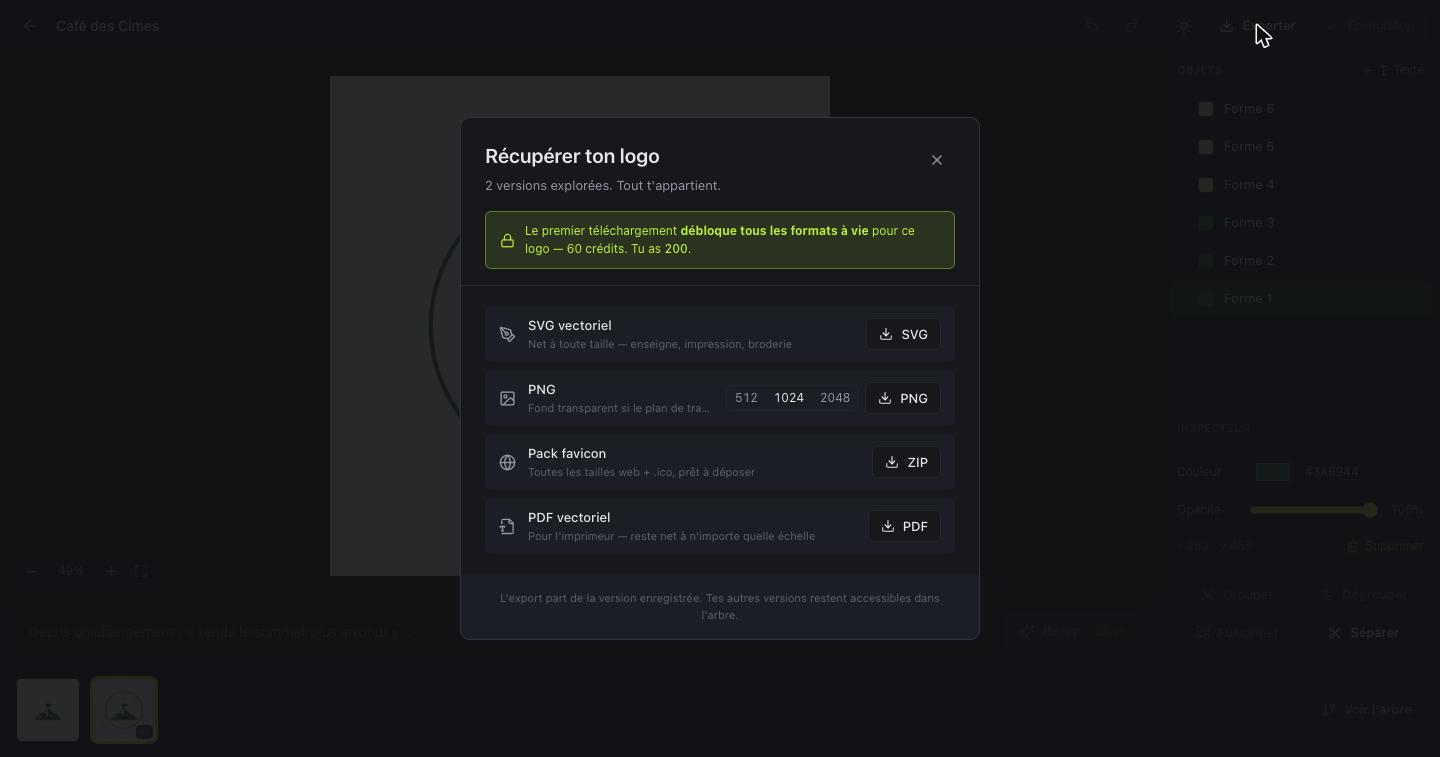The width and height of the screenshot is (1440, 757).
Task: Click the zoom in plus icon
Action: [111, 571]
